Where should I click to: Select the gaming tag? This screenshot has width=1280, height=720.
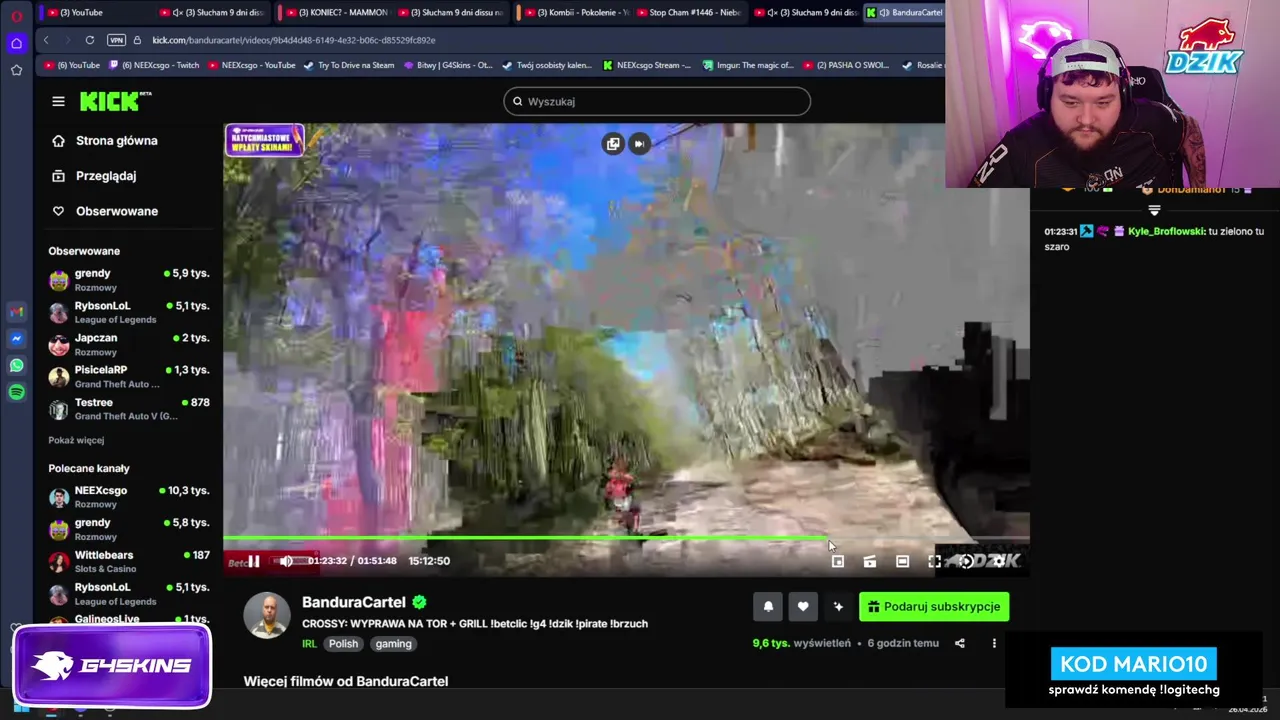pyautogui.click(x=393, y=644)
